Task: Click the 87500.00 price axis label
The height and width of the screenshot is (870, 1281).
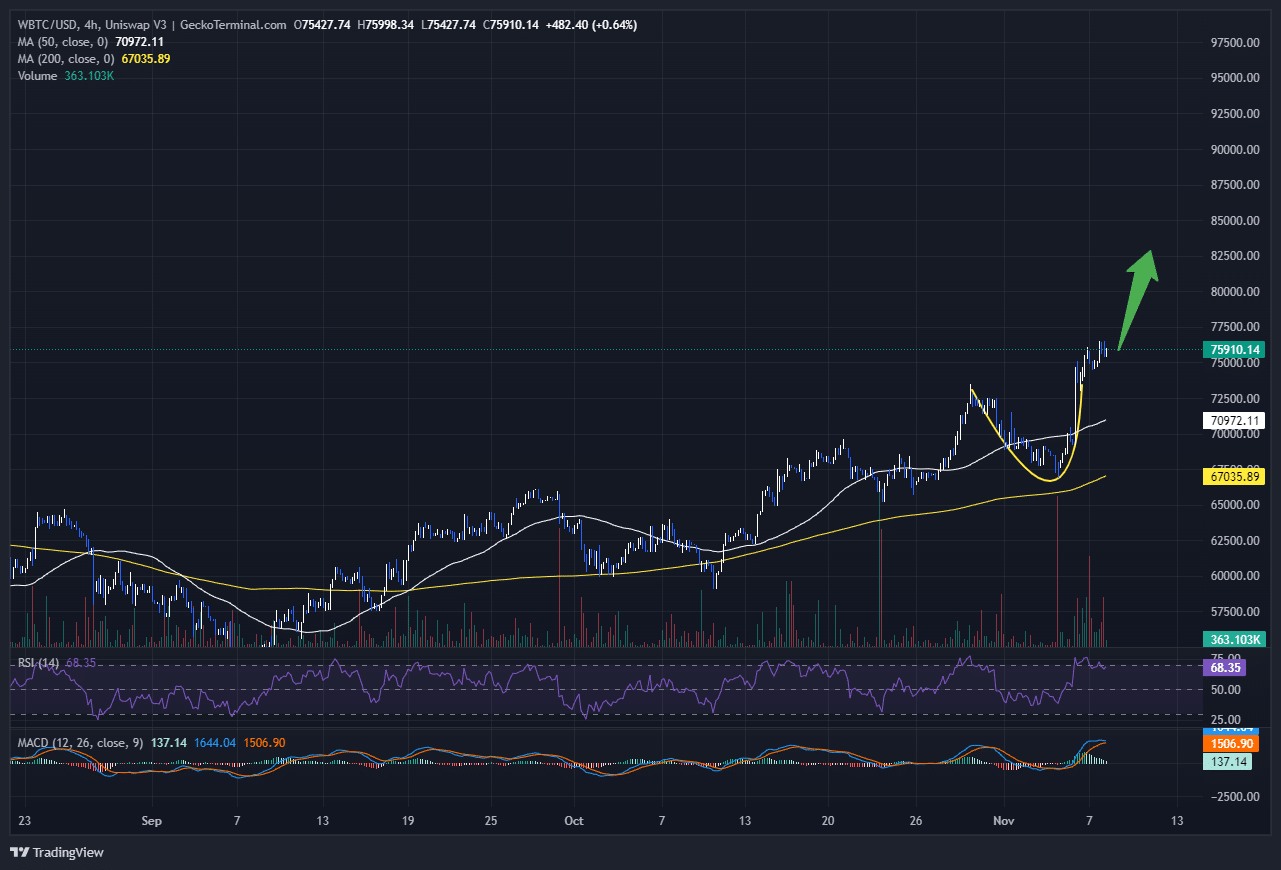Action: point(1234,185)
